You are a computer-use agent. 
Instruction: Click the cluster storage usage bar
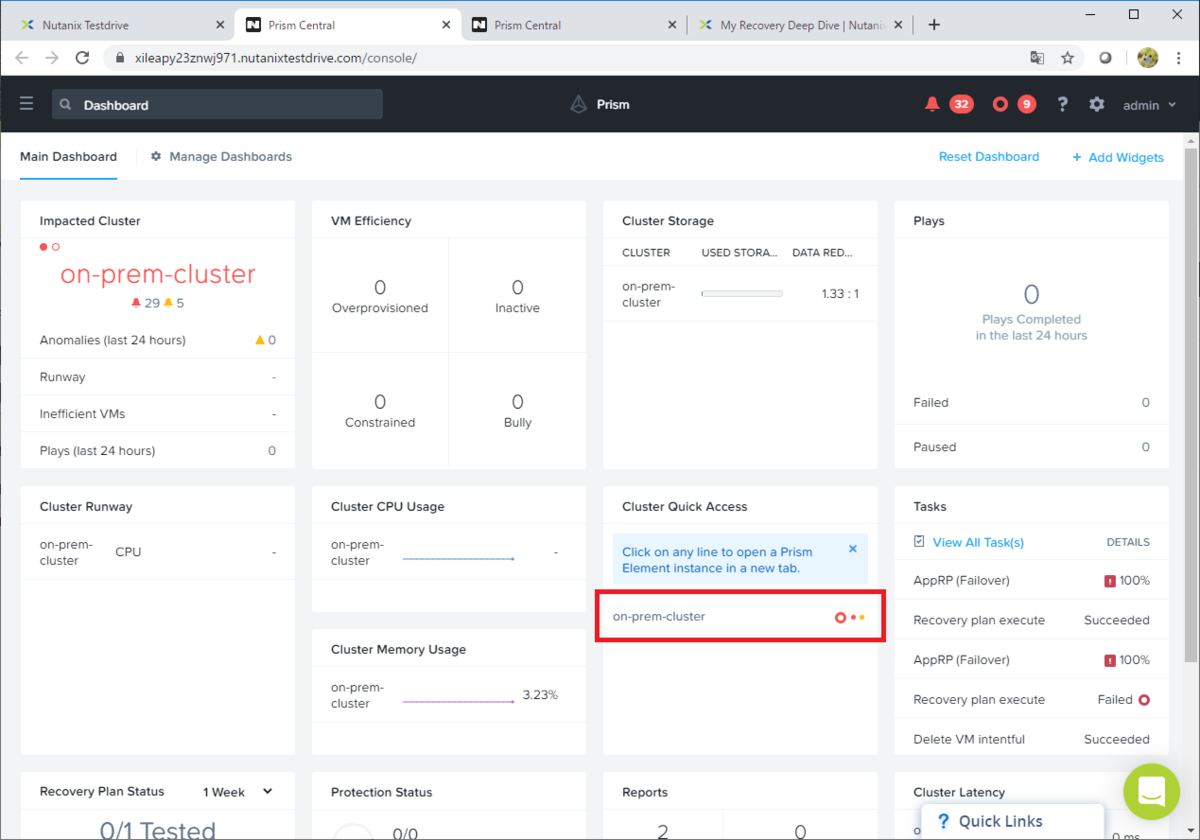click(x=742, y=294)
